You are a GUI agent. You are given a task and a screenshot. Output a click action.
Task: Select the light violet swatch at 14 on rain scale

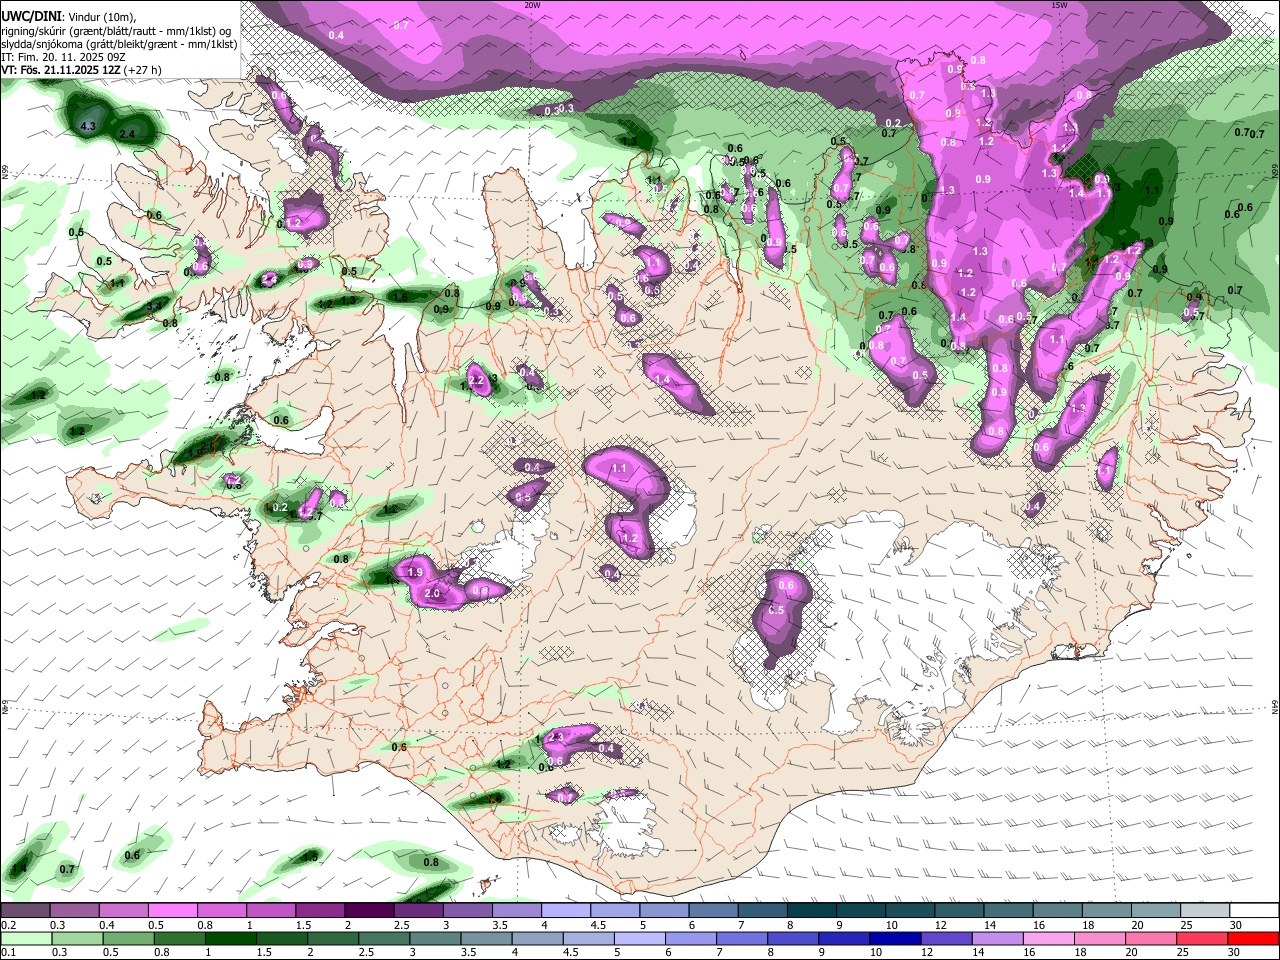tap(996, 938)
